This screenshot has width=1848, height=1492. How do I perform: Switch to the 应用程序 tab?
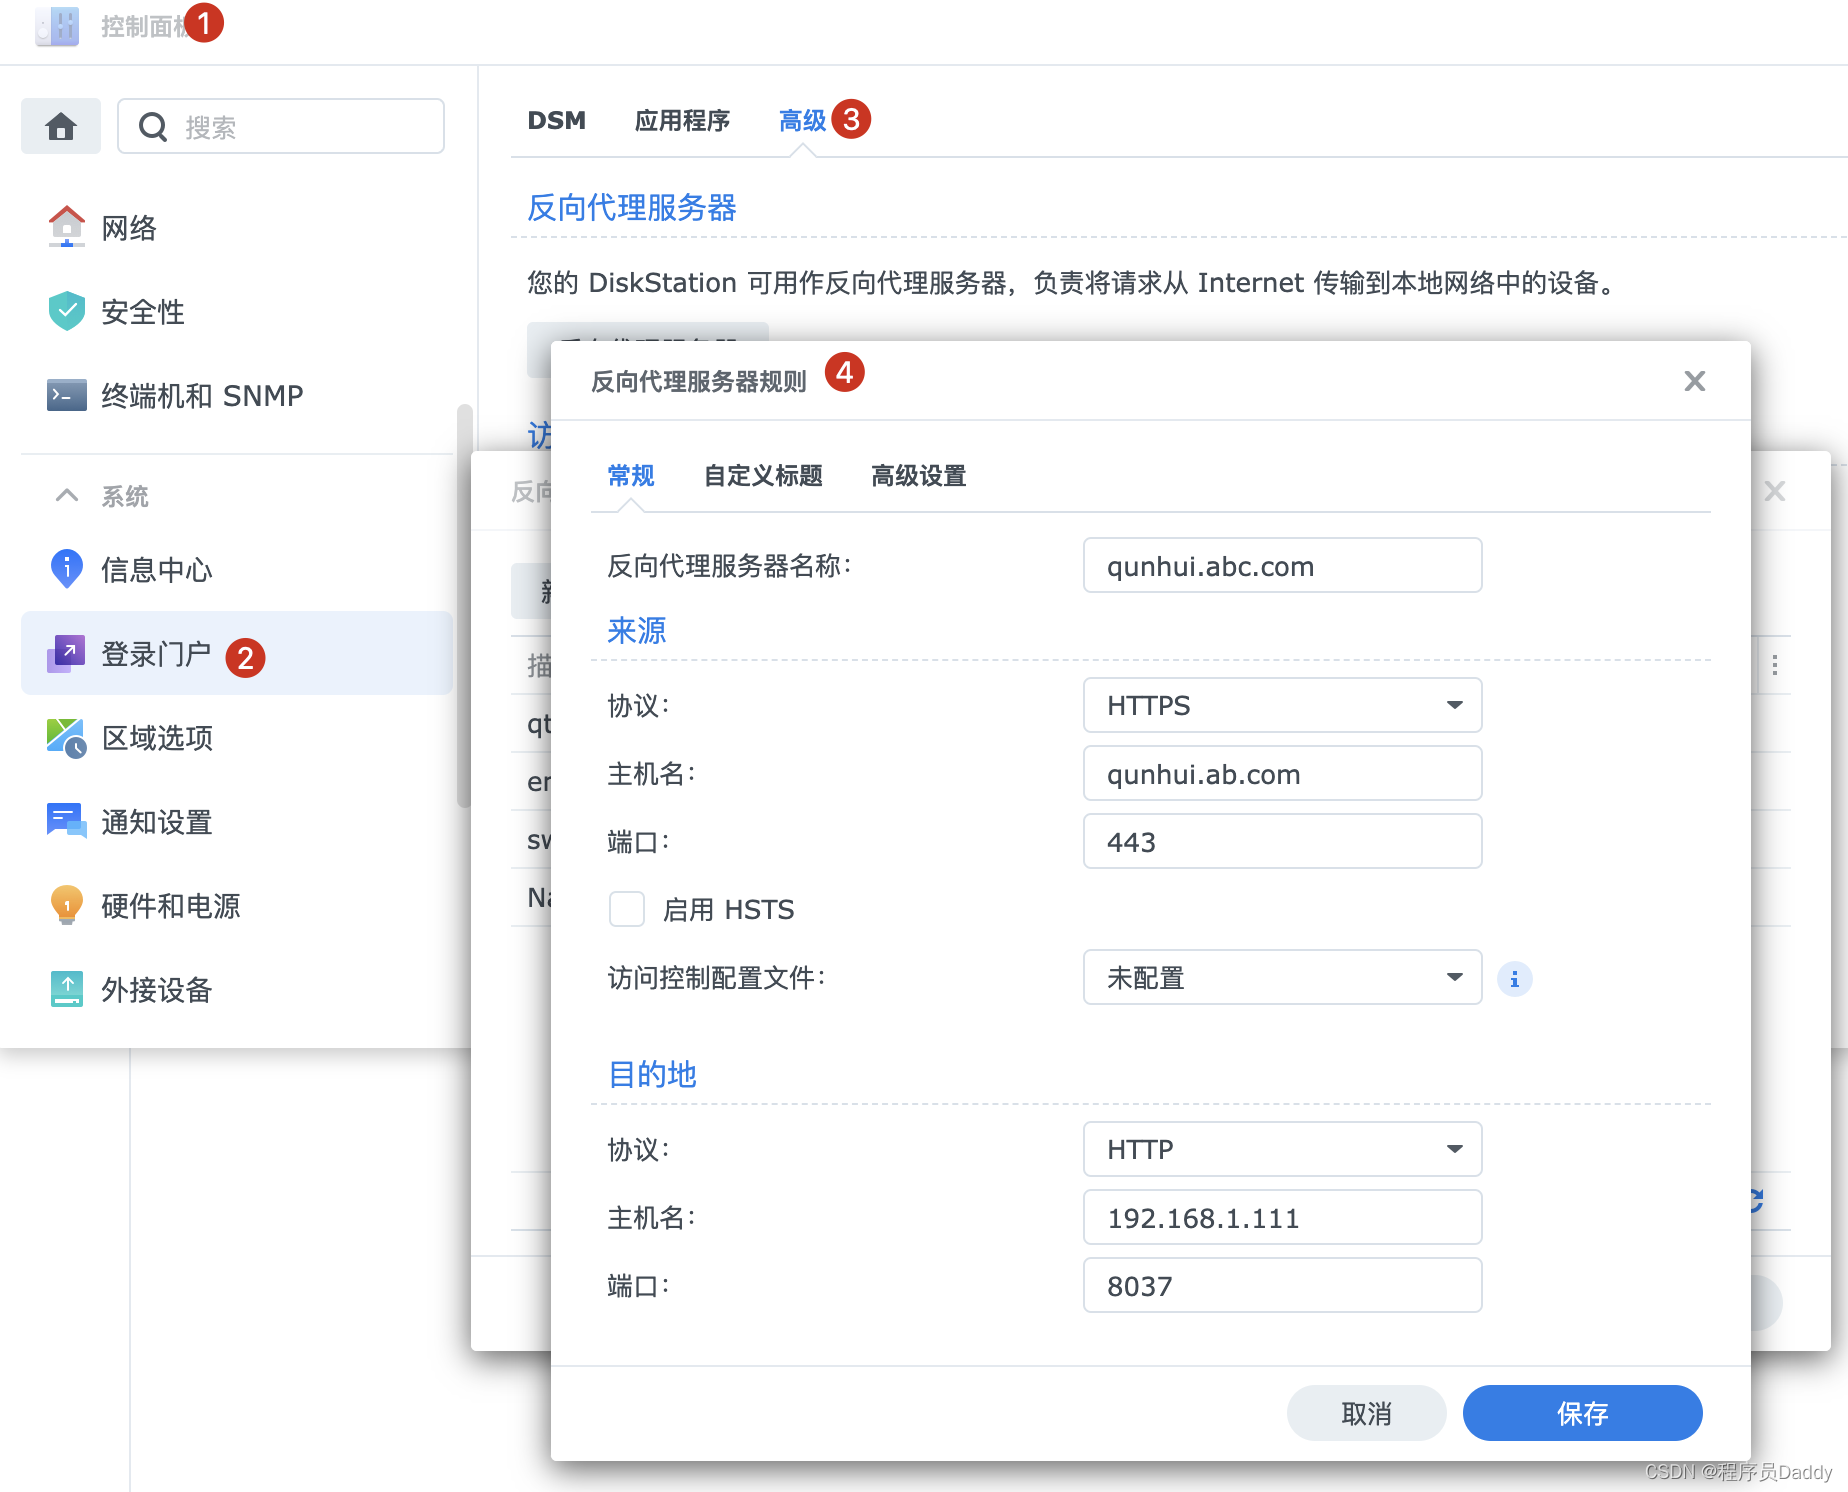[682, 120]
